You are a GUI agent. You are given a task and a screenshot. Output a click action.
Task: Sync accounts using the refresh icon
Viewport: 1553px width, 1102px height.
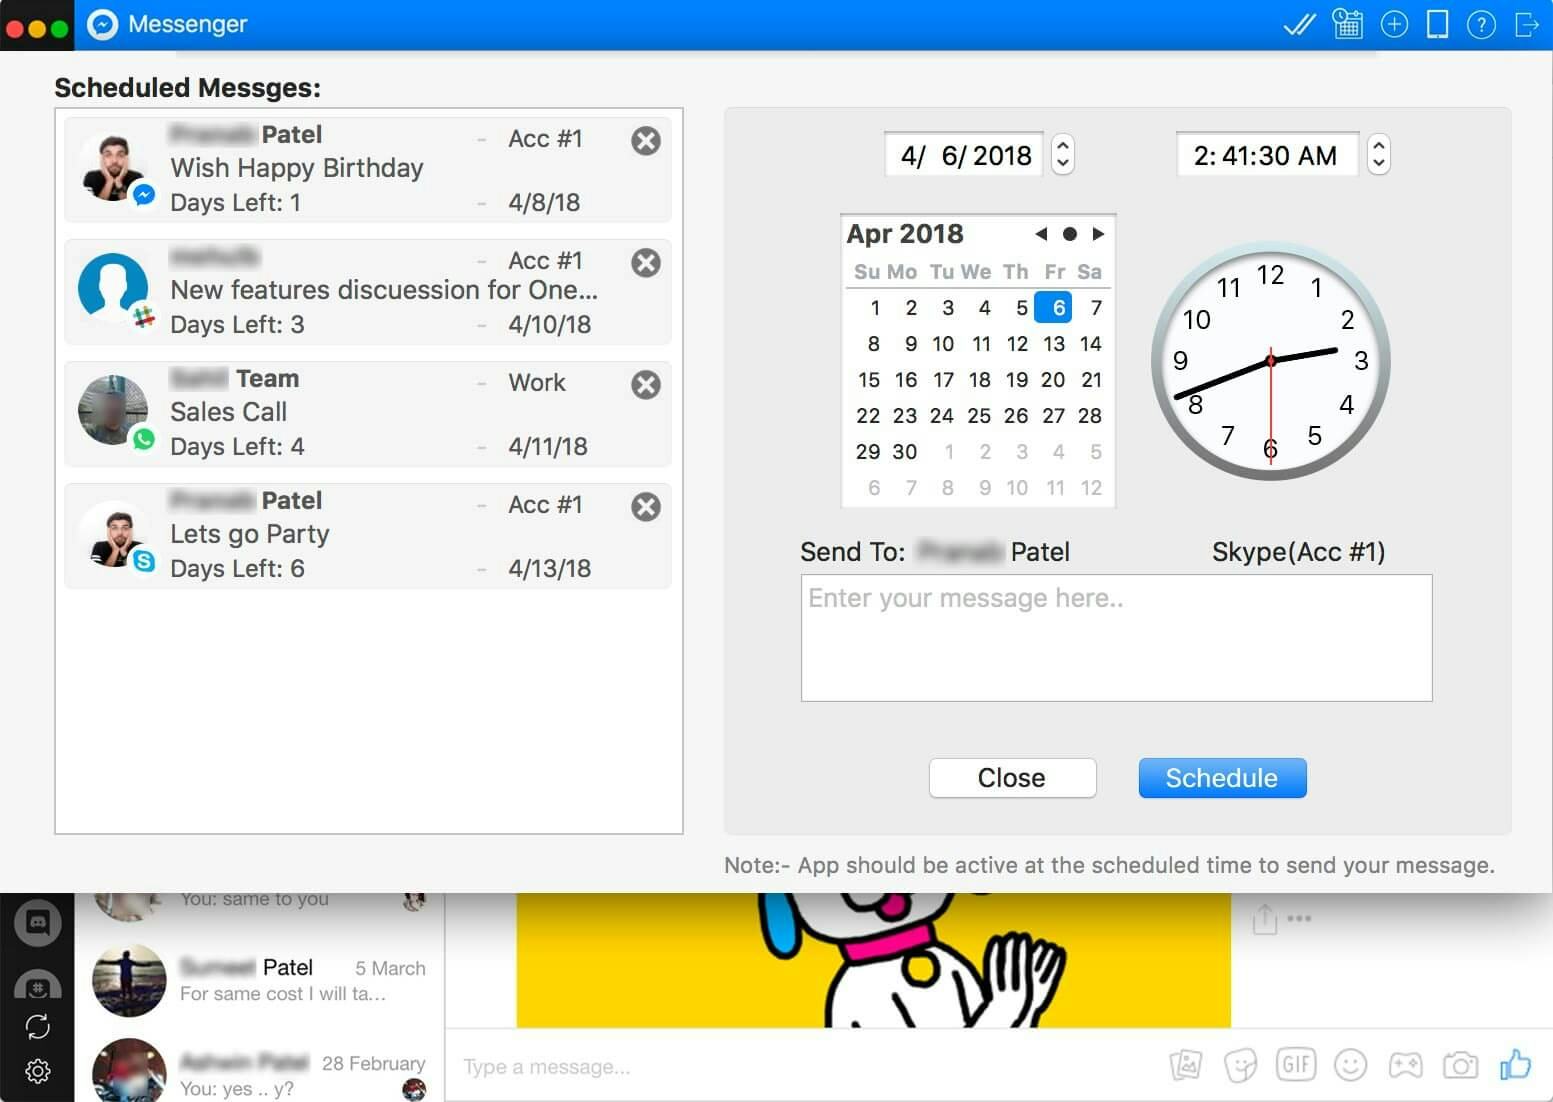[x=38, y=1026]
